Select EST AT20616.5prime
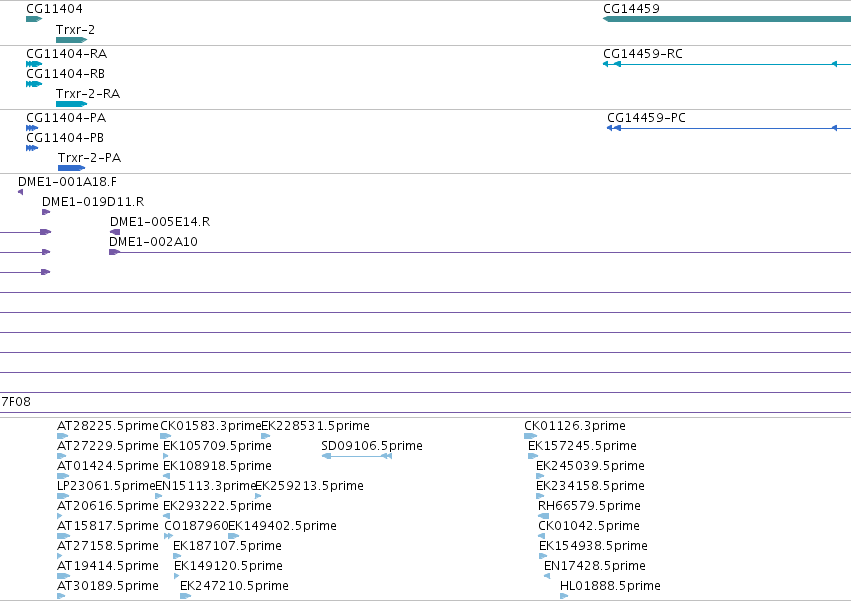The height and width of the screenshot is (601, 851). (107, 507)
